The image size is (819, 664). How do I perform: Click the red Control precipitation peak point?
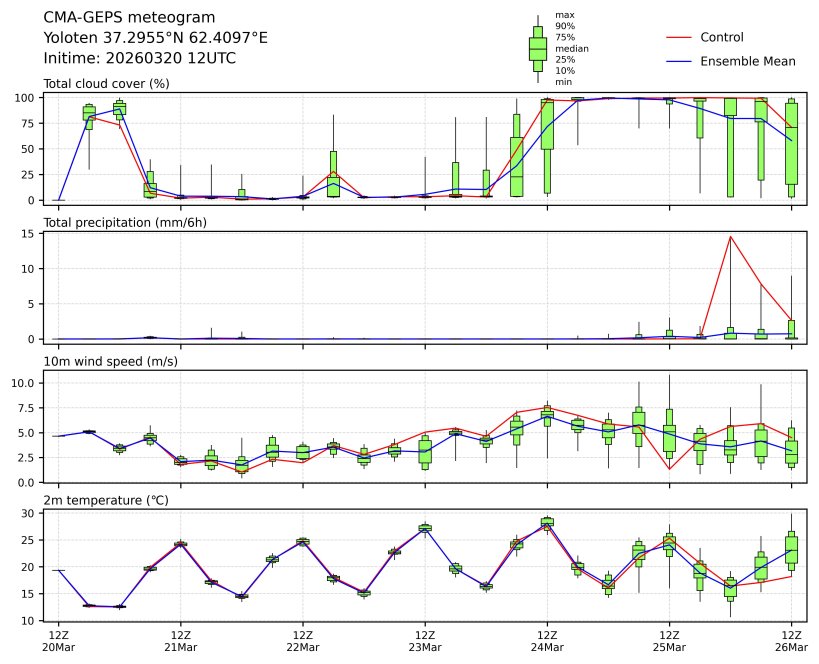[x=731, y=237]
